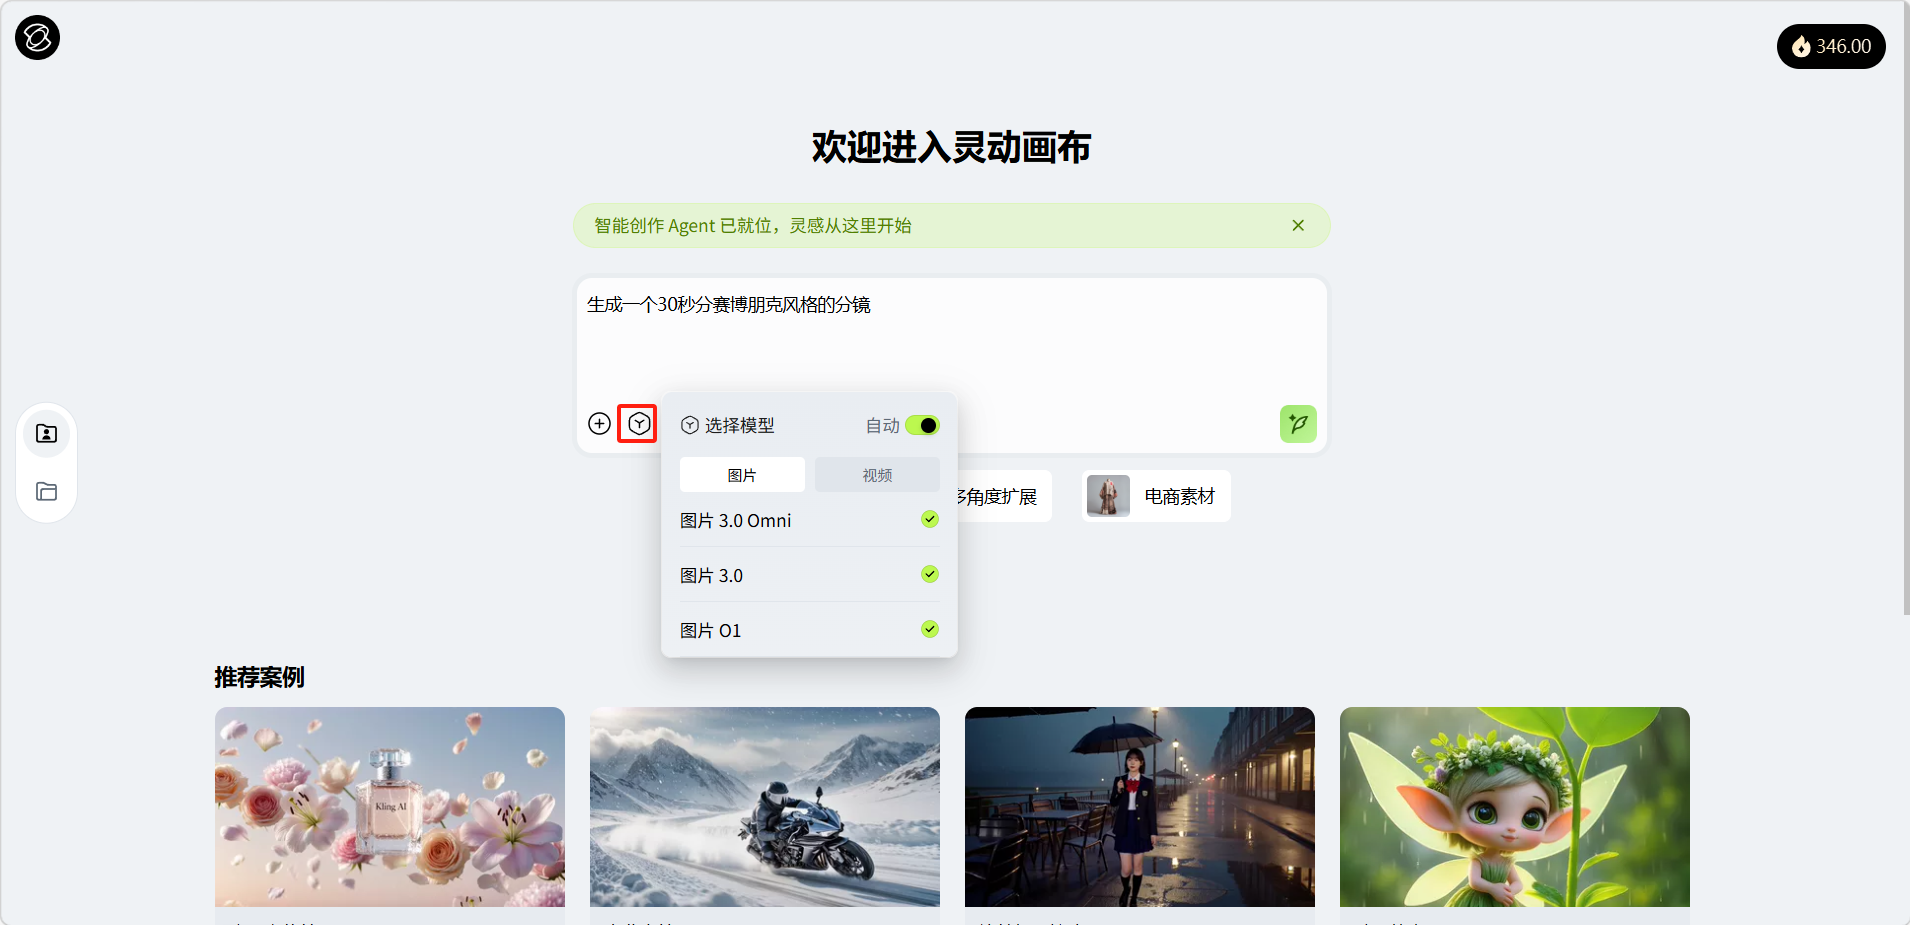
Task: Toggle the 自动 auto model switch
Action: [922, 426]
